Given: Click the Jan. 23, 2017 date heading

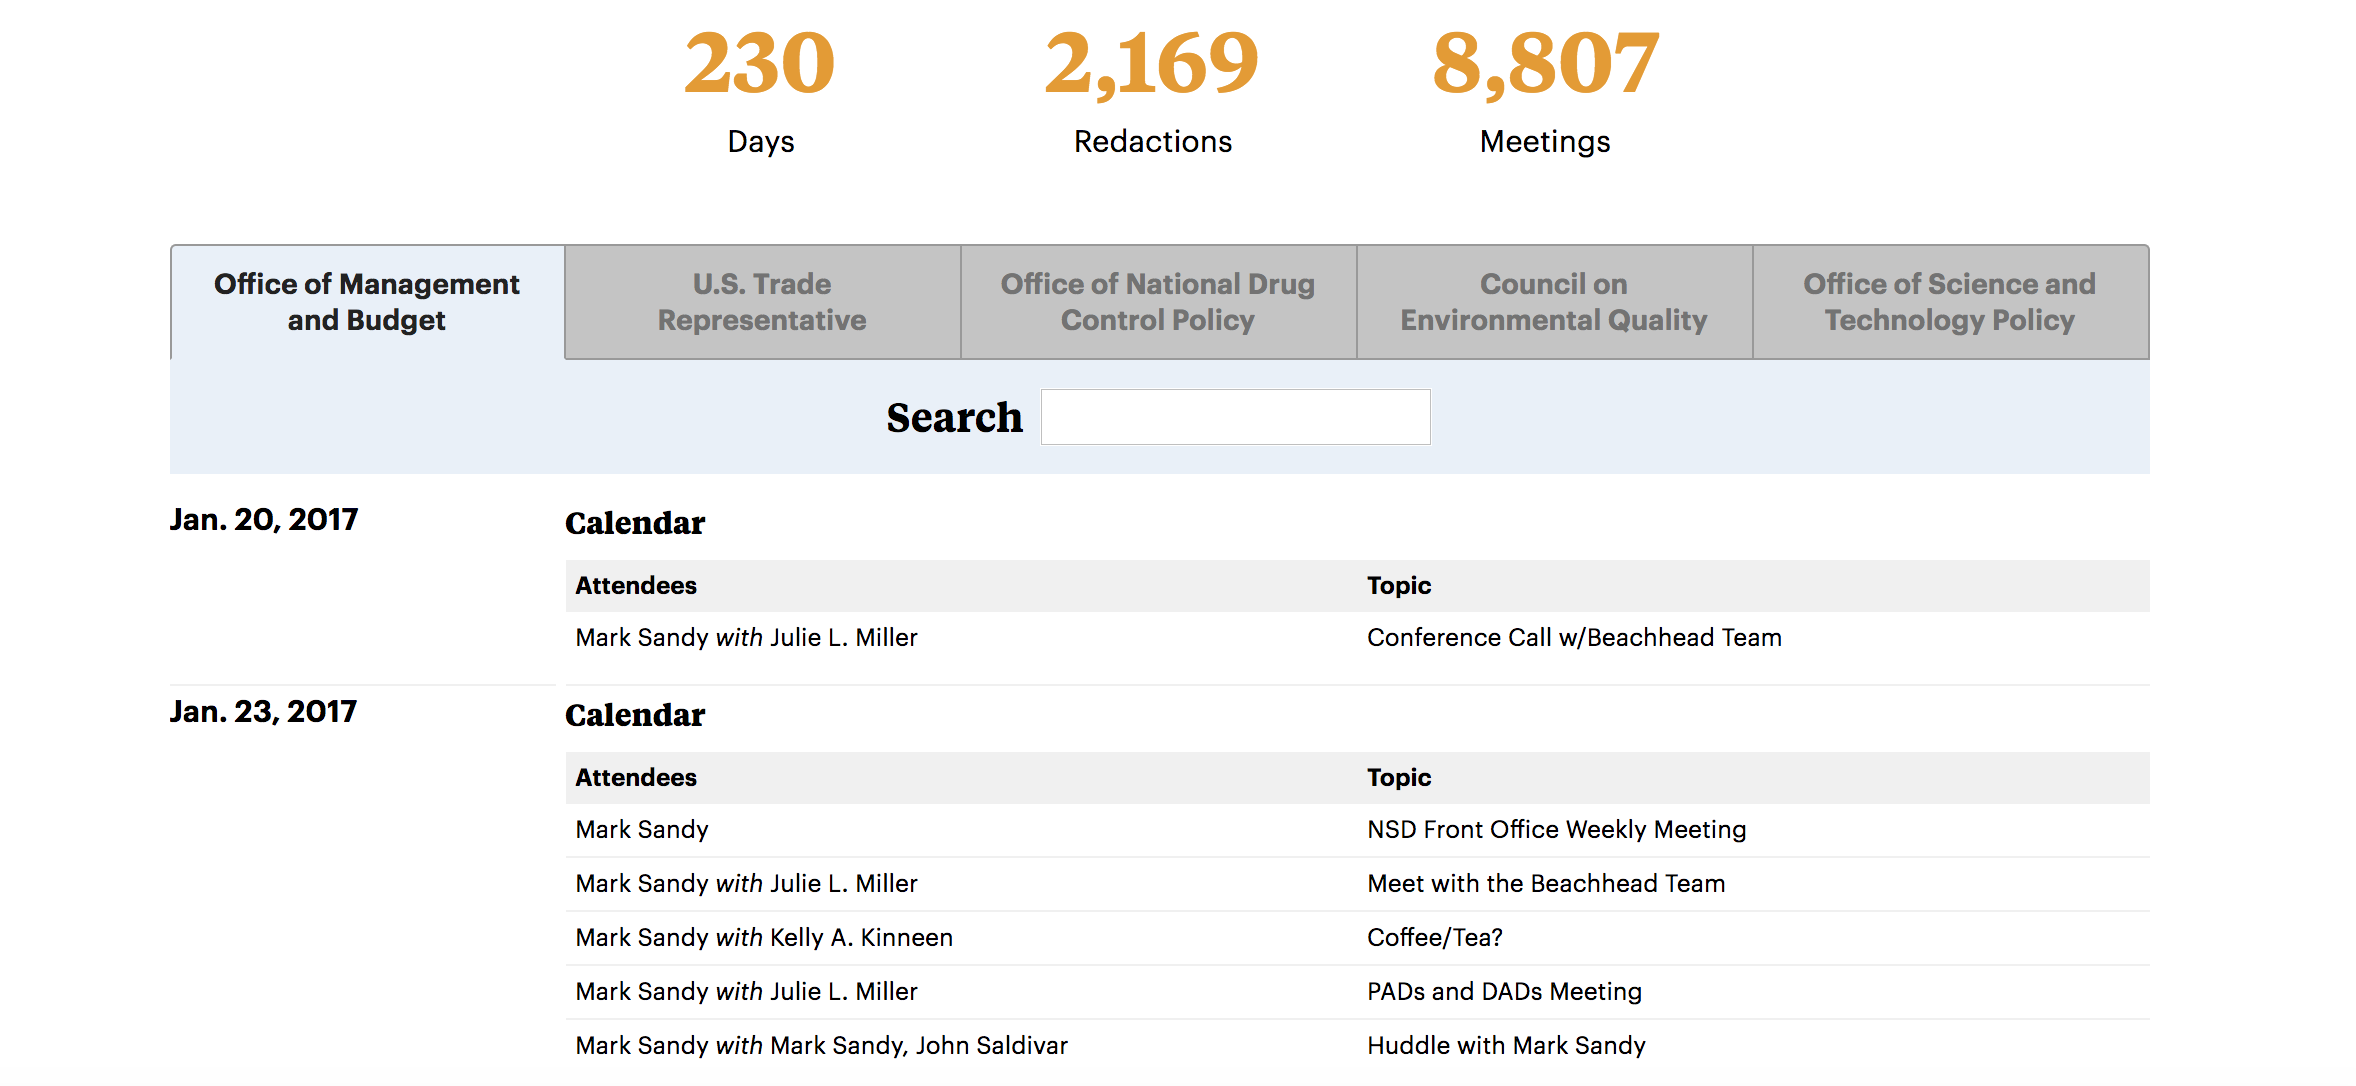Looking at the screenshot, I should 263,712.
